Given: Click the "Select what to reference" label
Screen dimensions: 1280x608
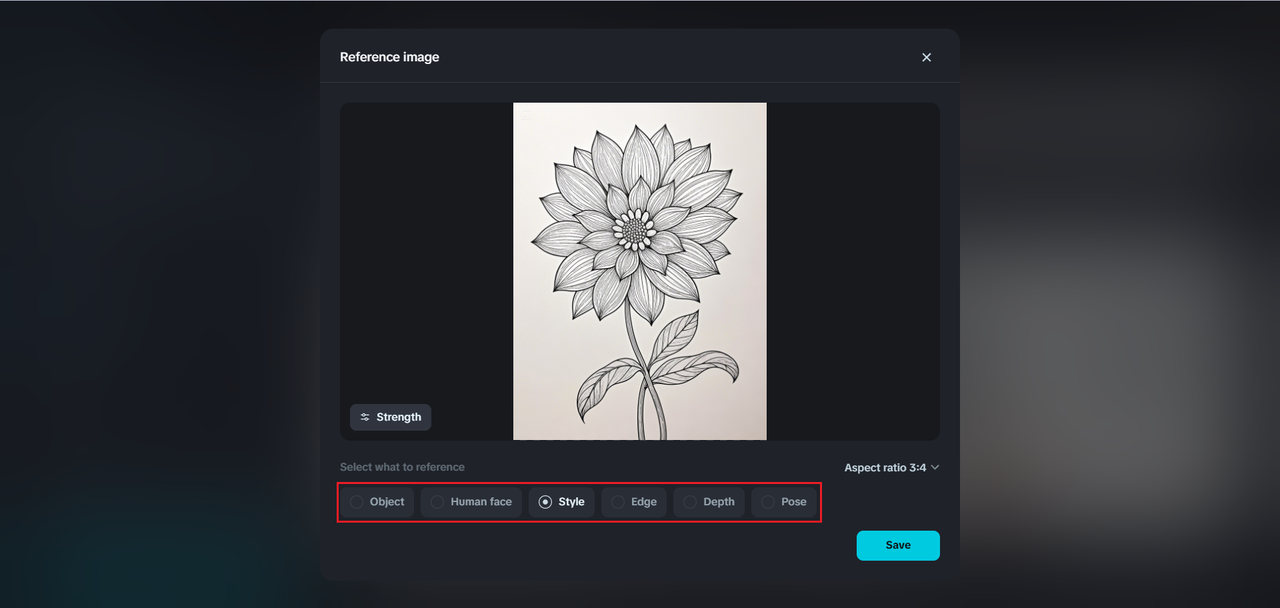Looking at the screenshot, I should tap(402, 467).
